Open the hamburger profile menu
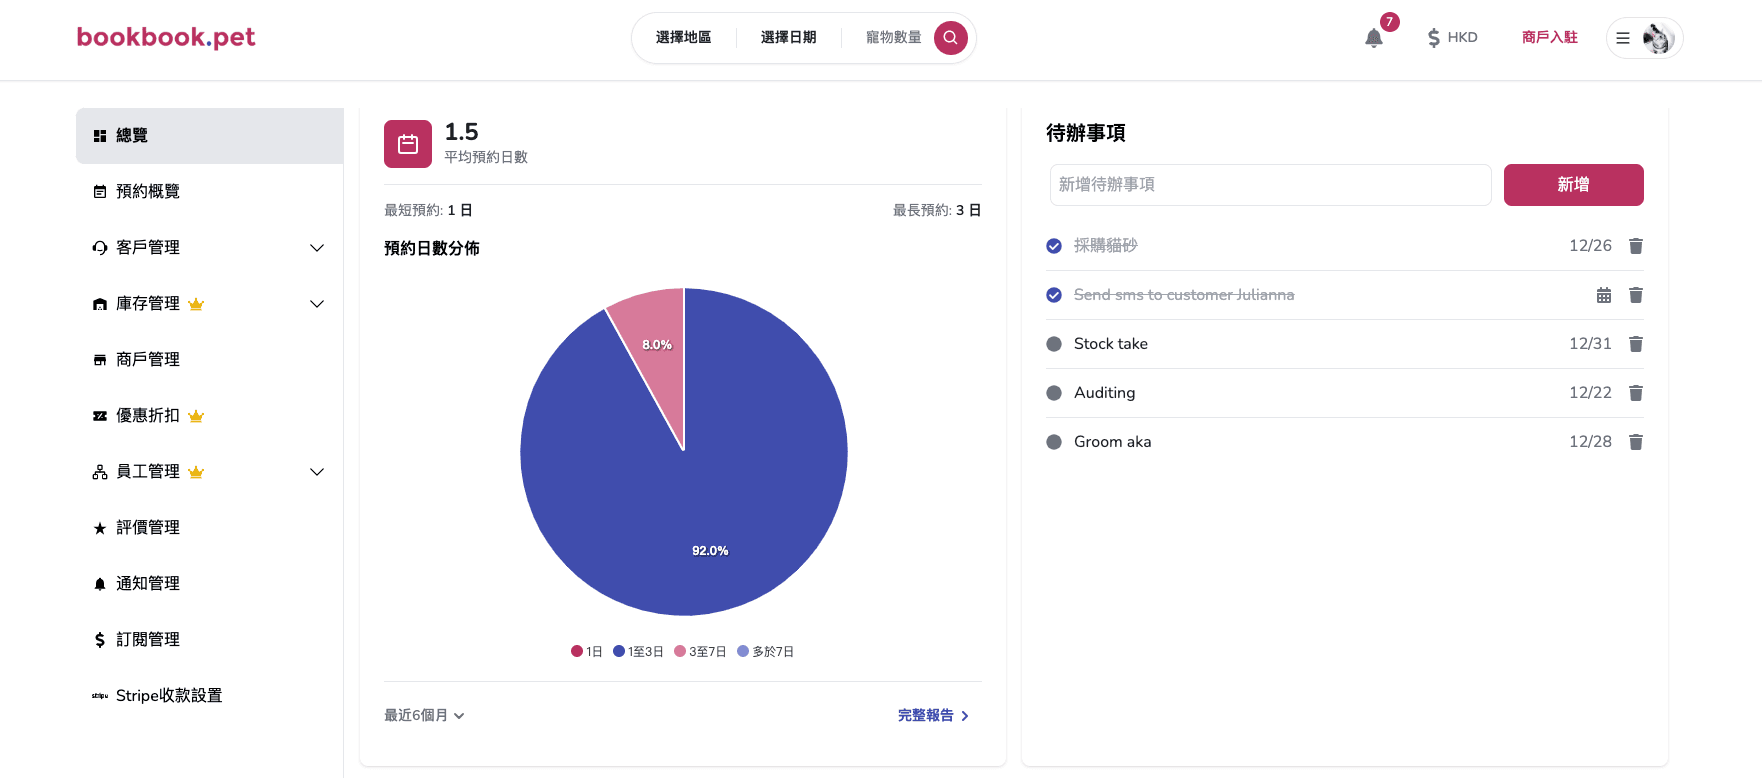The width and height of the screenshot is (1762, 778). [x=1623, y=38]
